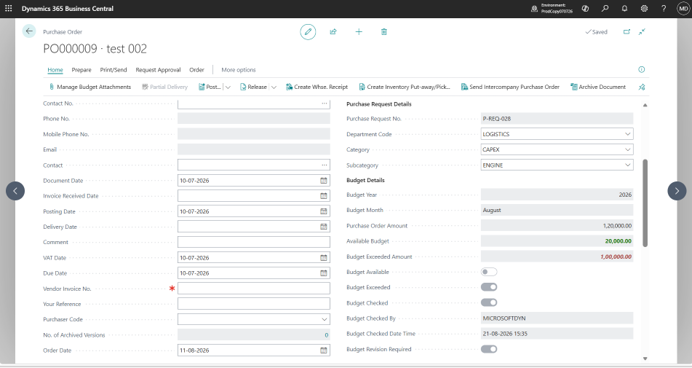This screenshot has height=368, width=692.
Task: Pin the action bar
Action: tap(642, 87)
